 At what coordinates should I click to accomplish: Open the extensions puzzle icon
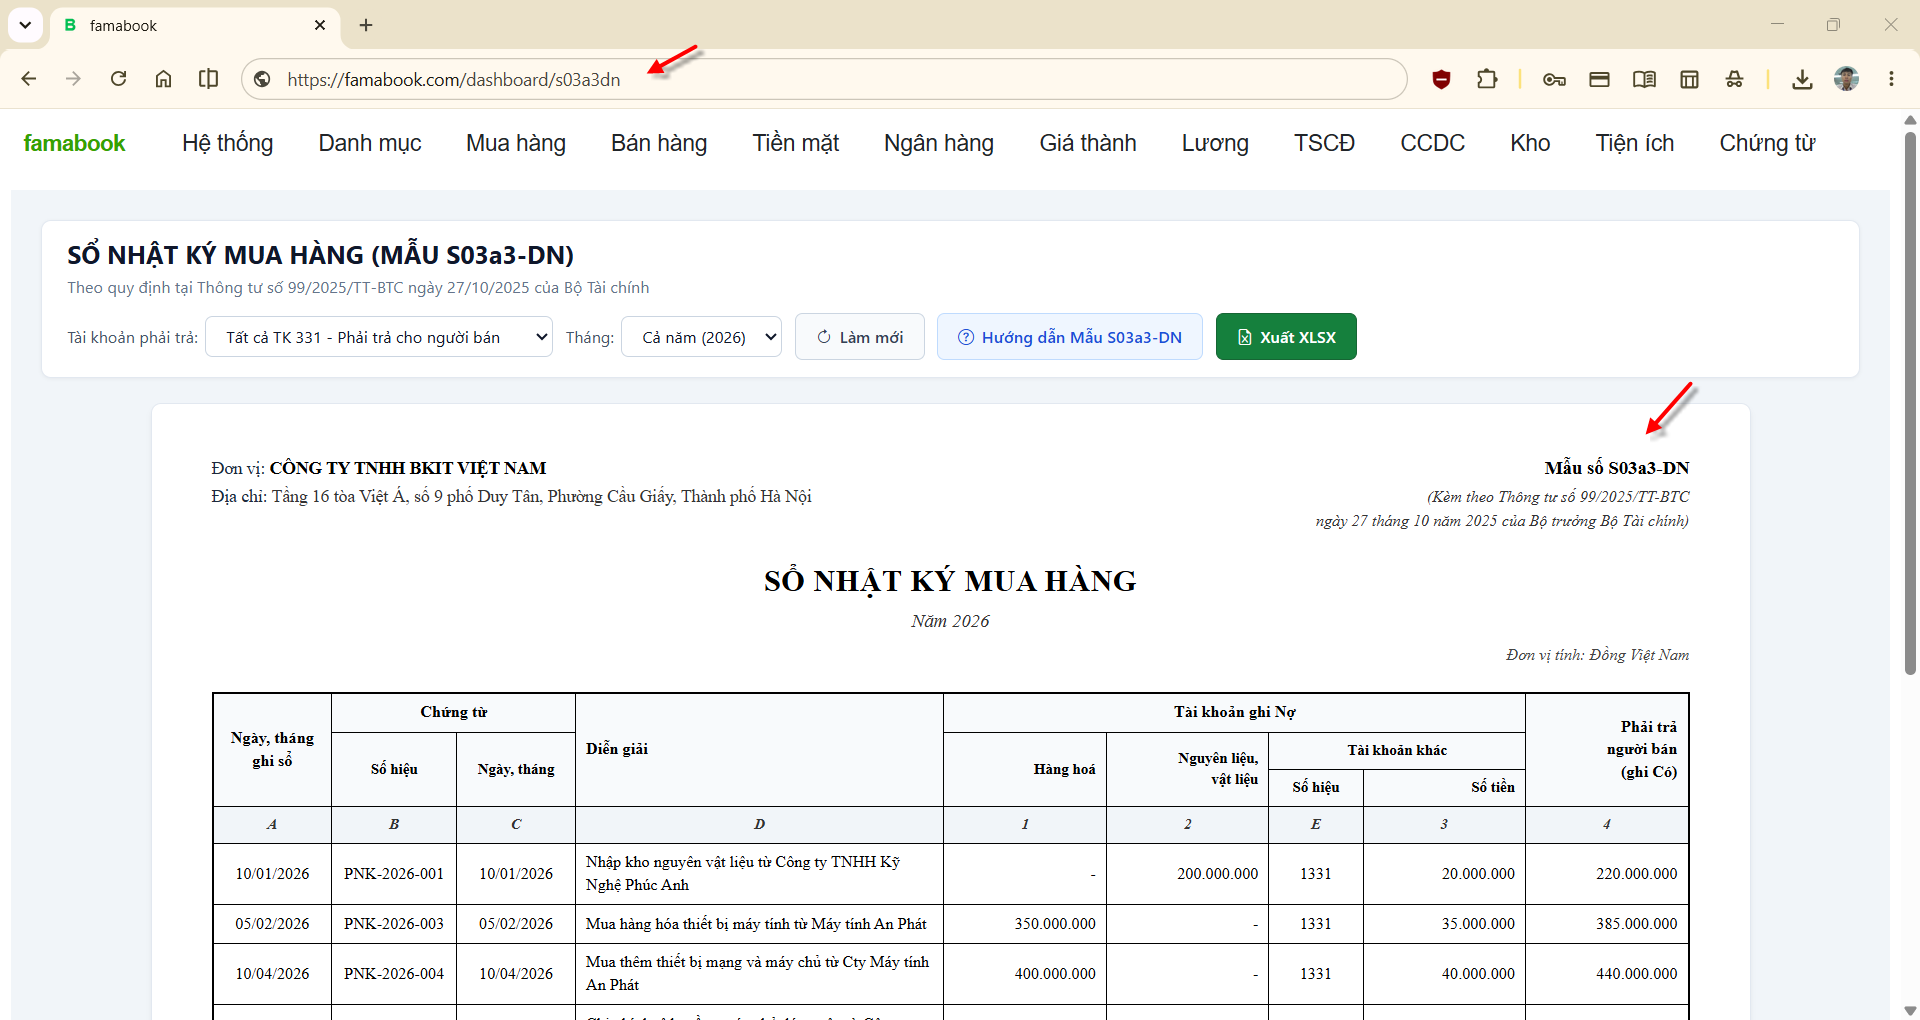pyautogui.click(x=1487, y=79)
